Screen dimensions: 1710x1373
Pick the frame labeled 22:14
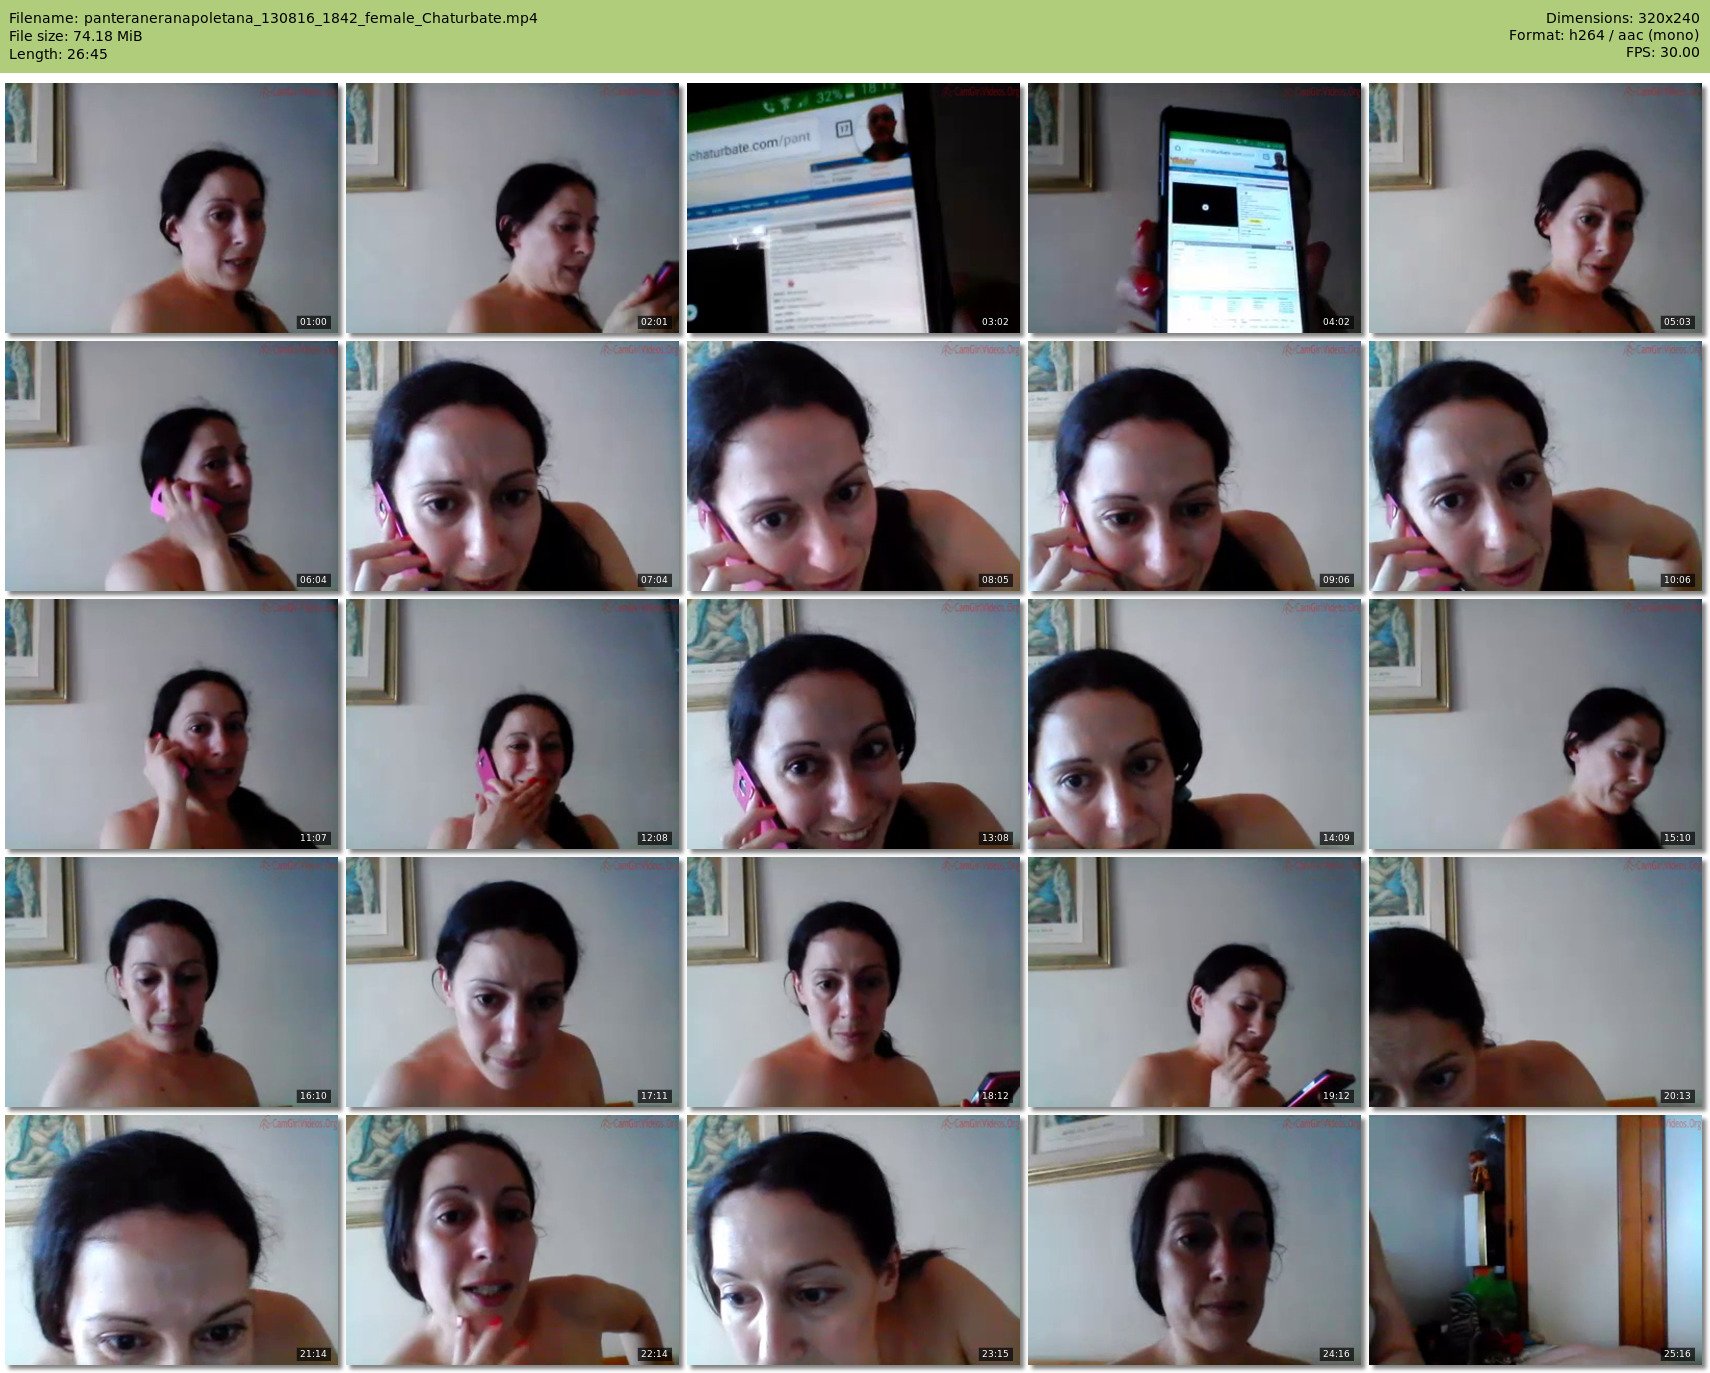(x=513, y=1240)
